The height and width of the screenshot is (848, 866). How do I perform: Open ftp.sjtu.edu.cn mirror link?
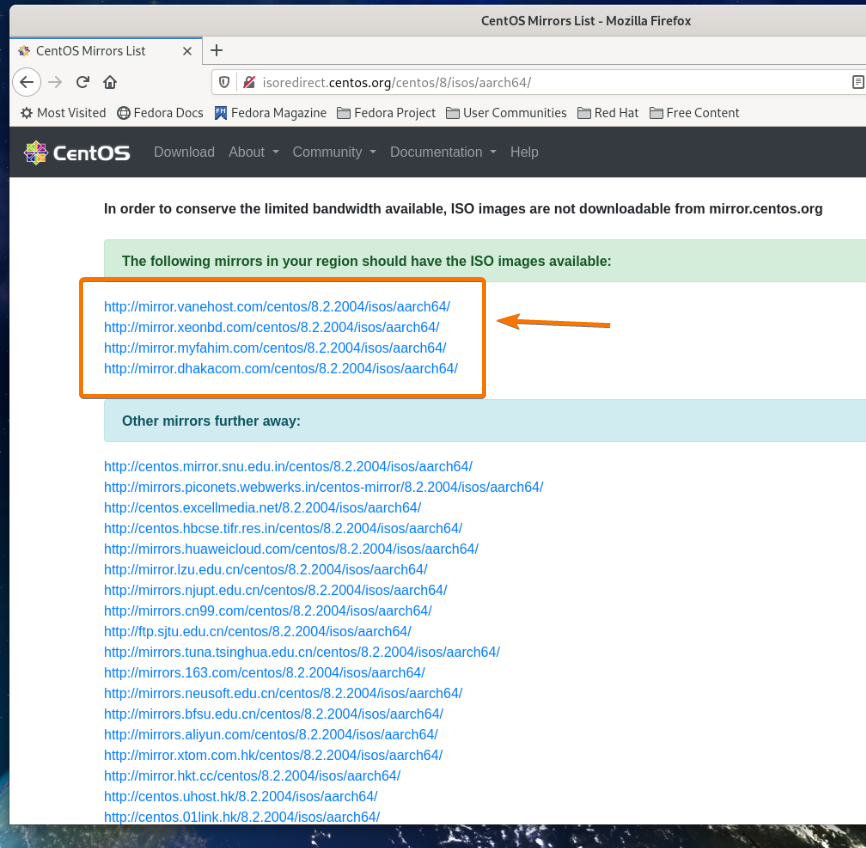257,631
